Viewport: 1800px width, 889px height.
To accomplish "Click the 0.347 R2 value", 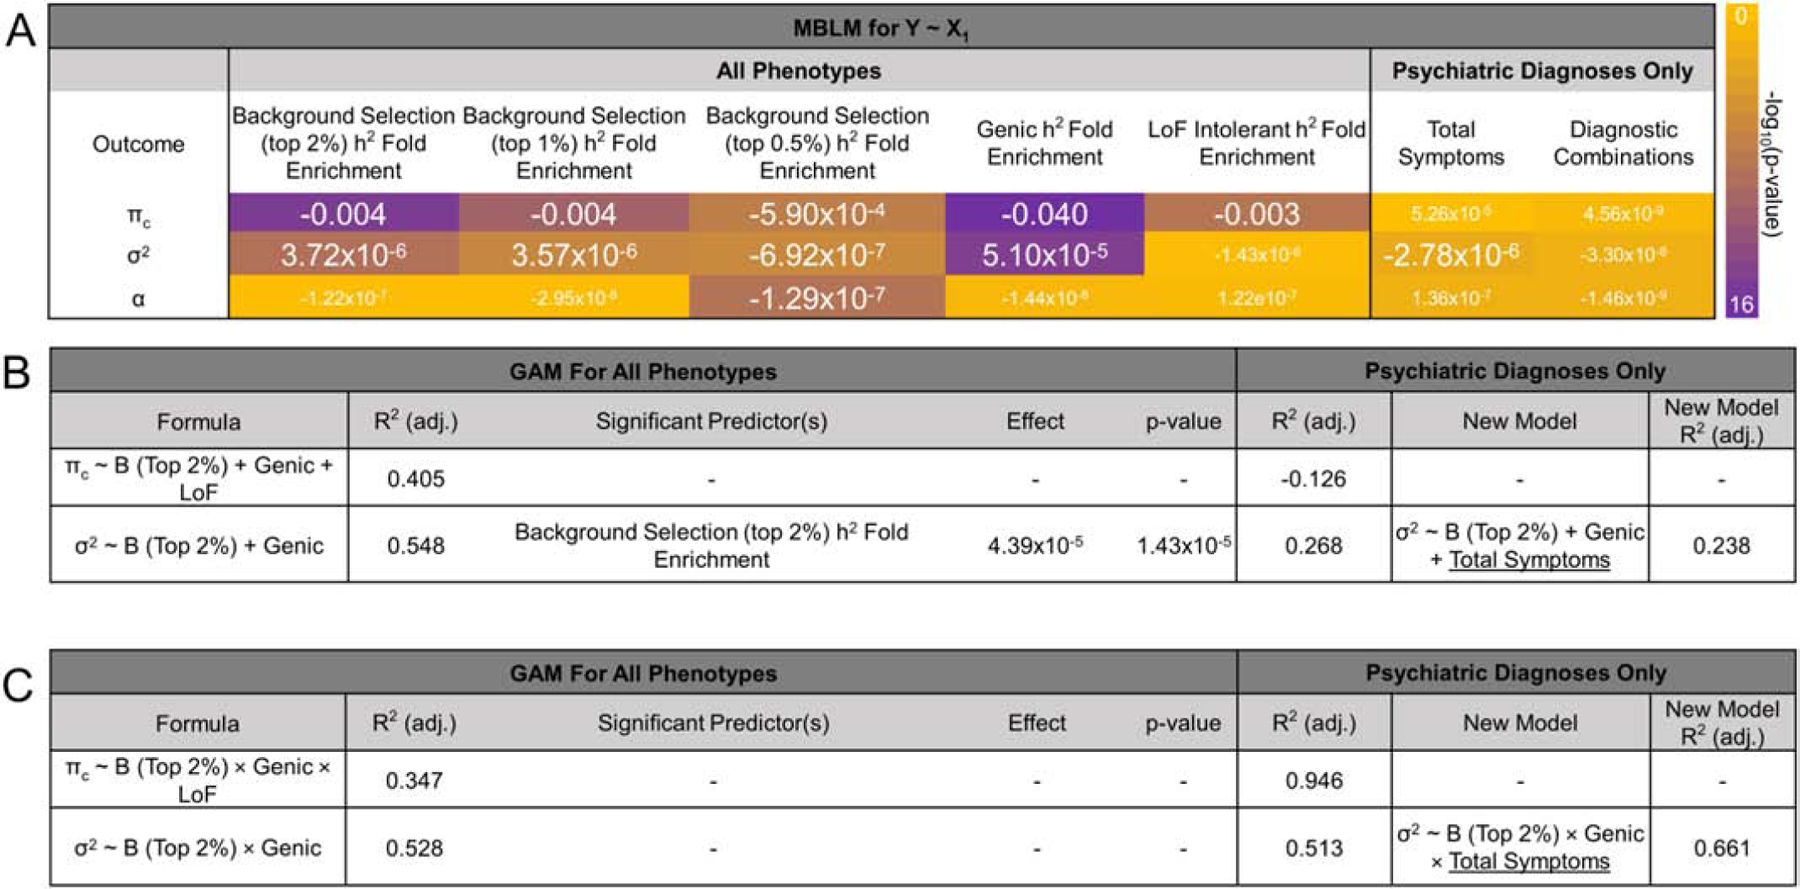I will click(414, 781).
